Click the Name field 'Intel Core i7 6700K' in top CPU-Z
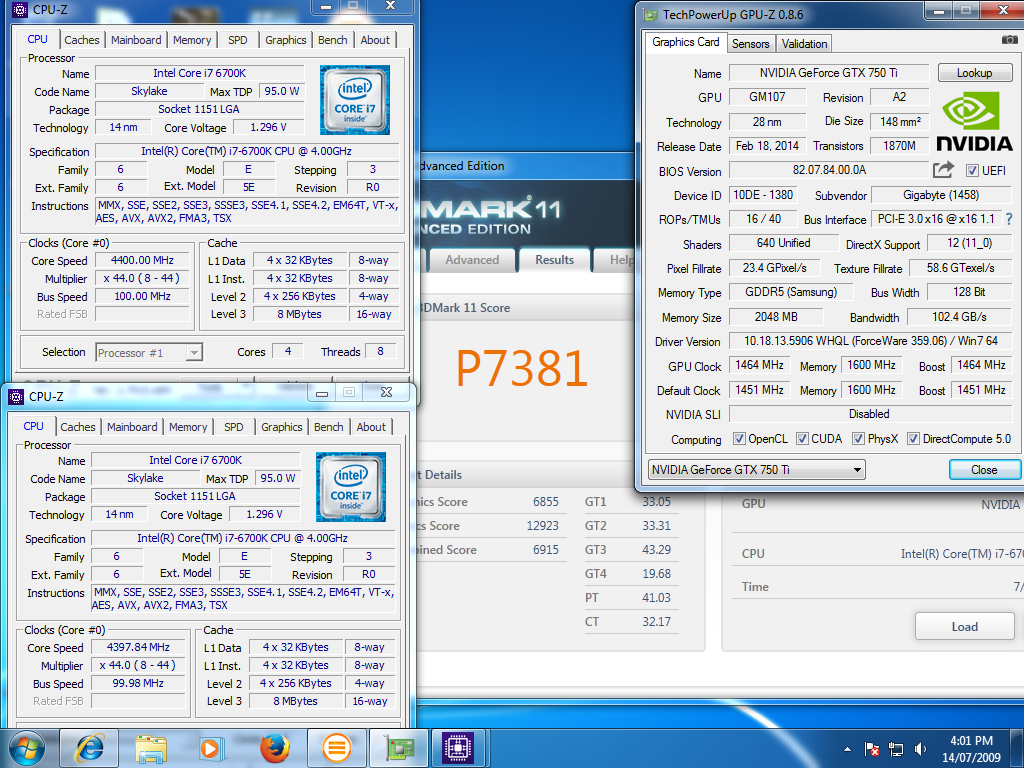Image resolution: width=1024 pixels, height=768 pixels. 200,73
